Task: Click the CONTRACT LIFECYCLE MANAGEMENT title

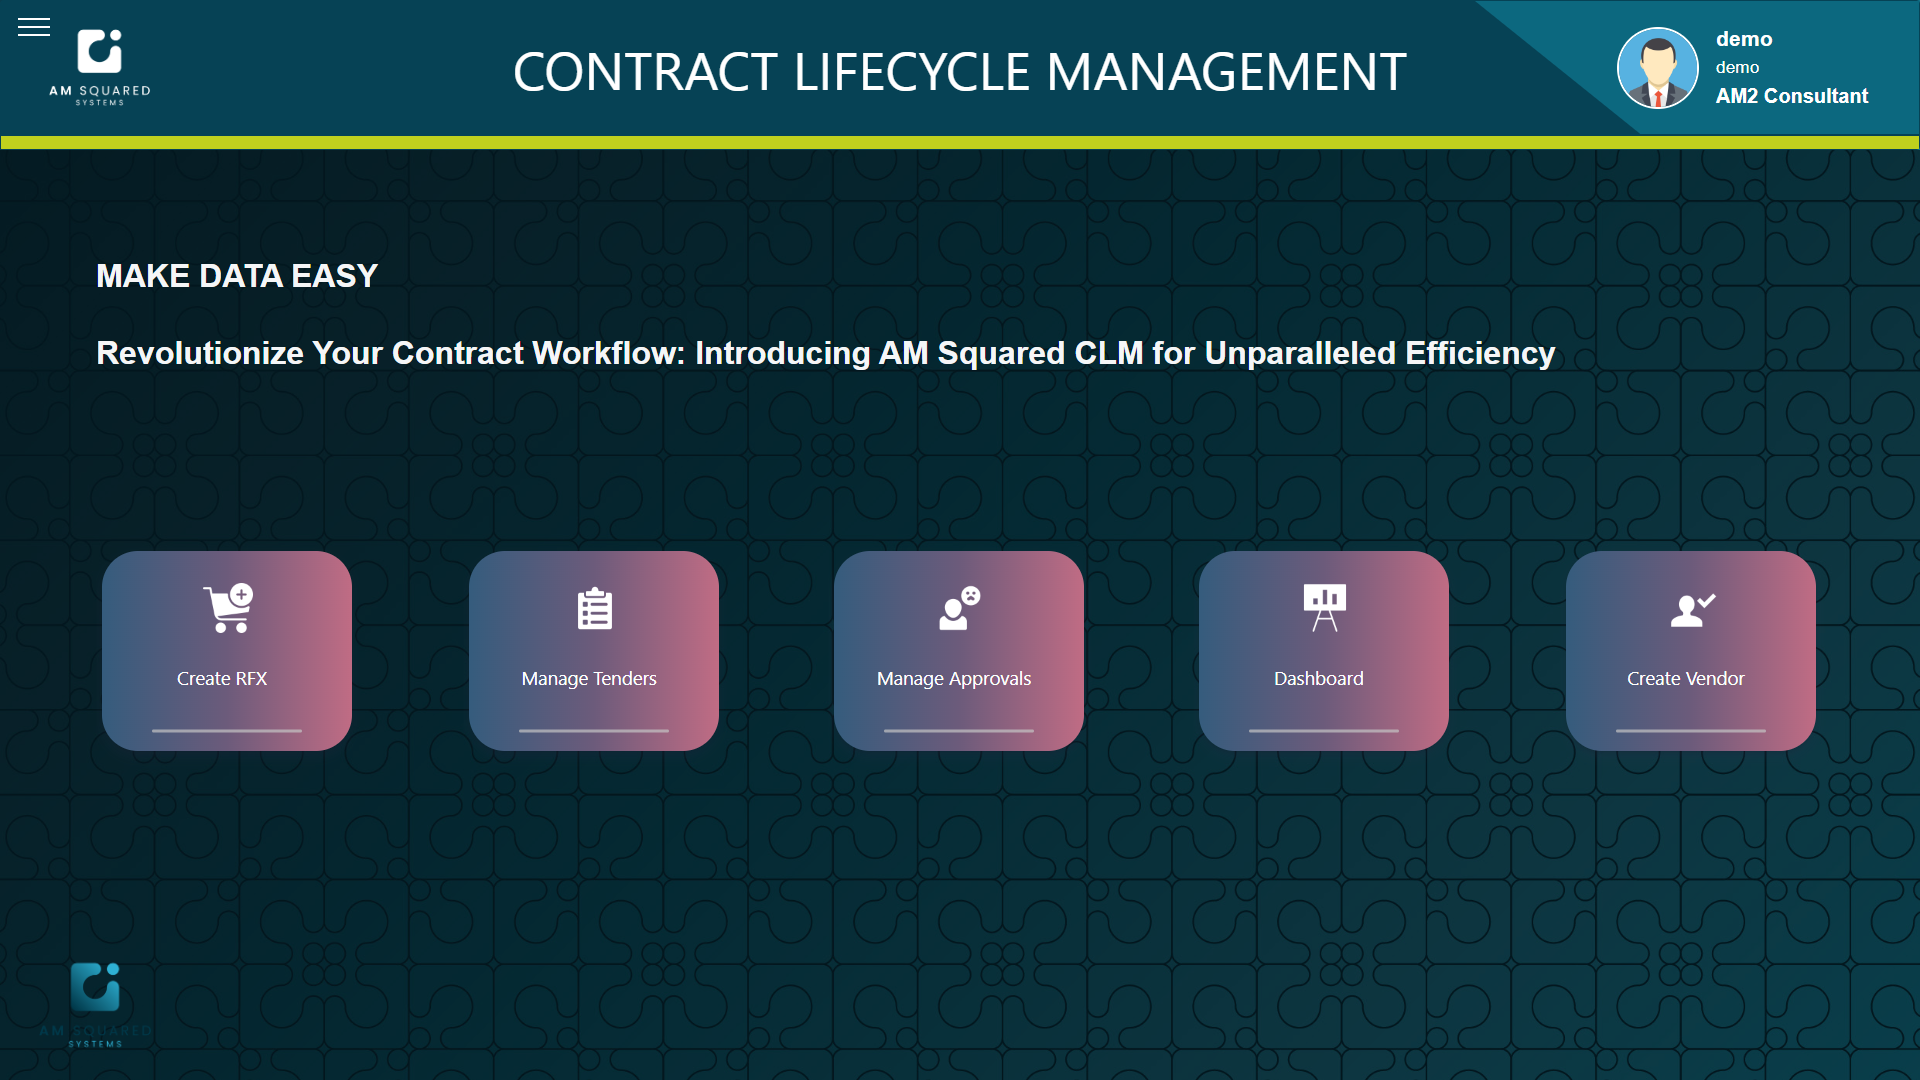Action: (x=960, y=73)
